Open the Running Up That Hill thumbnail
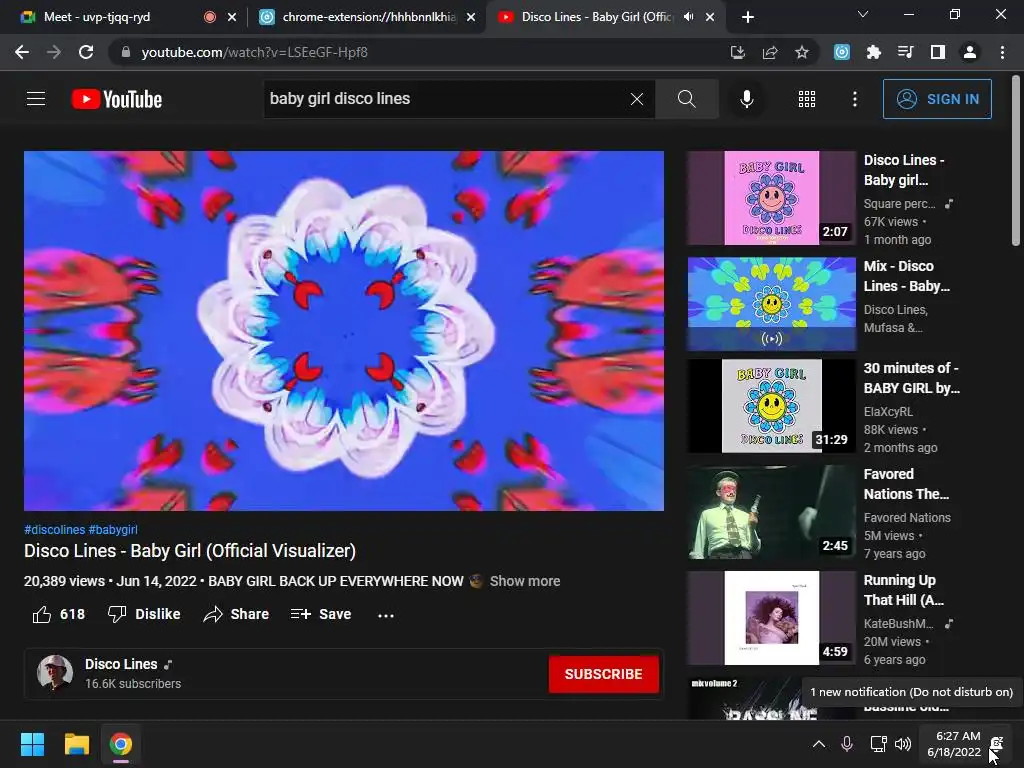This screenshot has width=1024, height=768. coord(771,618)
